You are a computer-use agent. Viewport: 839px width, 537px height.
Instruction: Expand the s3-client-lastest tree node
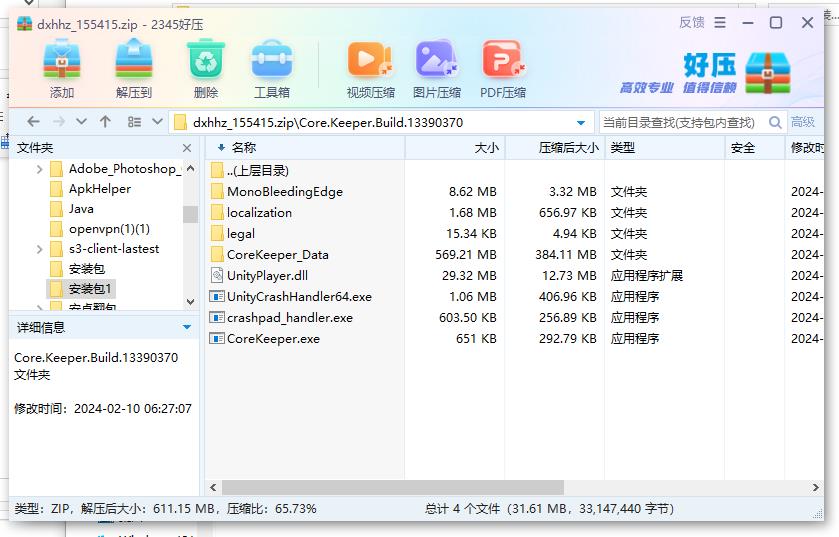pyautogui.click(x=39, y=249)
